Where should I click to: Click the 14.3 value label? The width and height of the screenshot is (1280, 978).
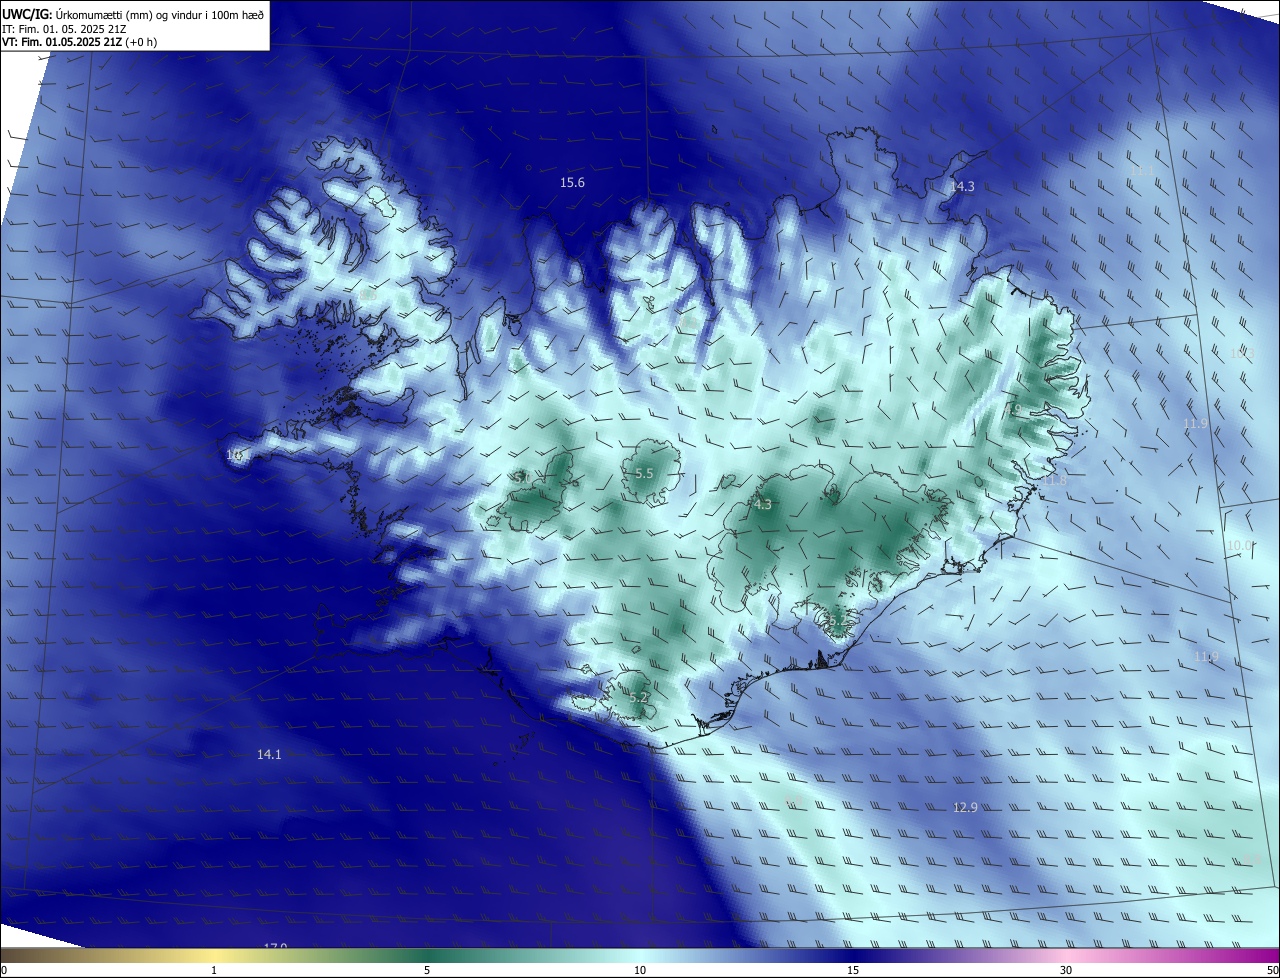click(962, 187)
